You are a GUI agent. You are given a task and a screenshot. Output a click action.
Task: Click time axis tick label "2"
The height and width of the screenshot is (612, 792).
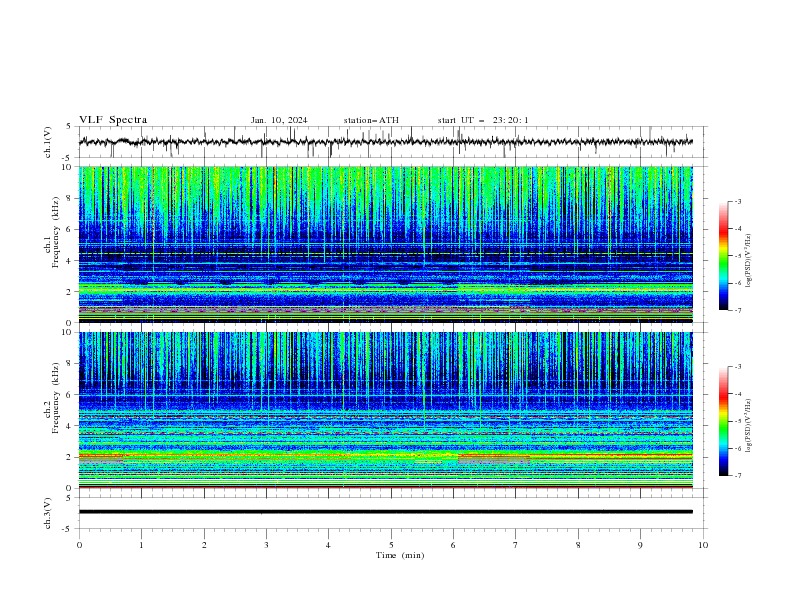204,545
